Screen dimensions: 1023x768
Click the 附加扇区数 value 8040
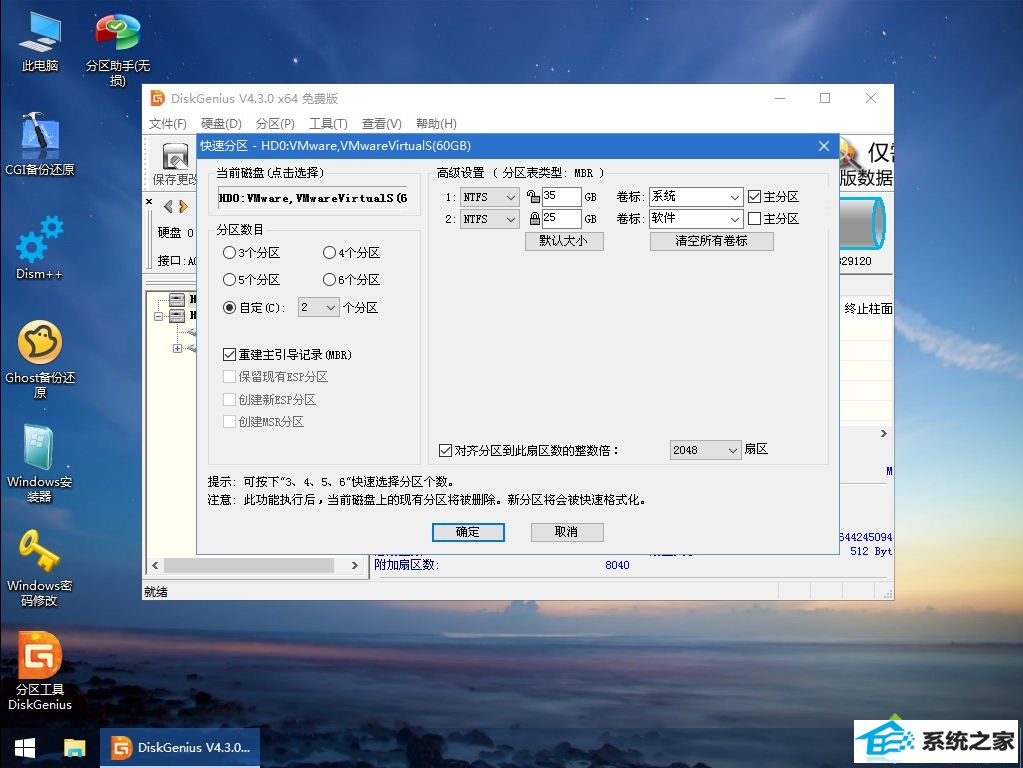click(617, 565)
